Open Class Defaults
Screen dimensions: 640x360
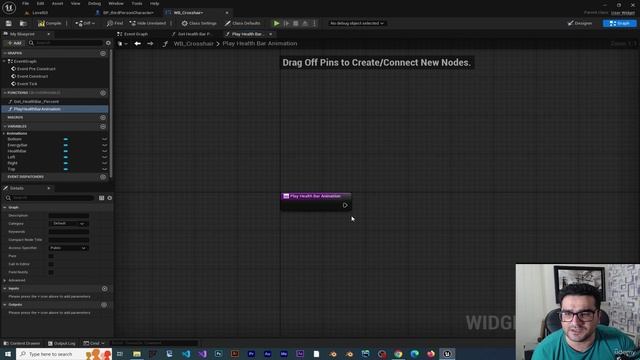point(242,23)
